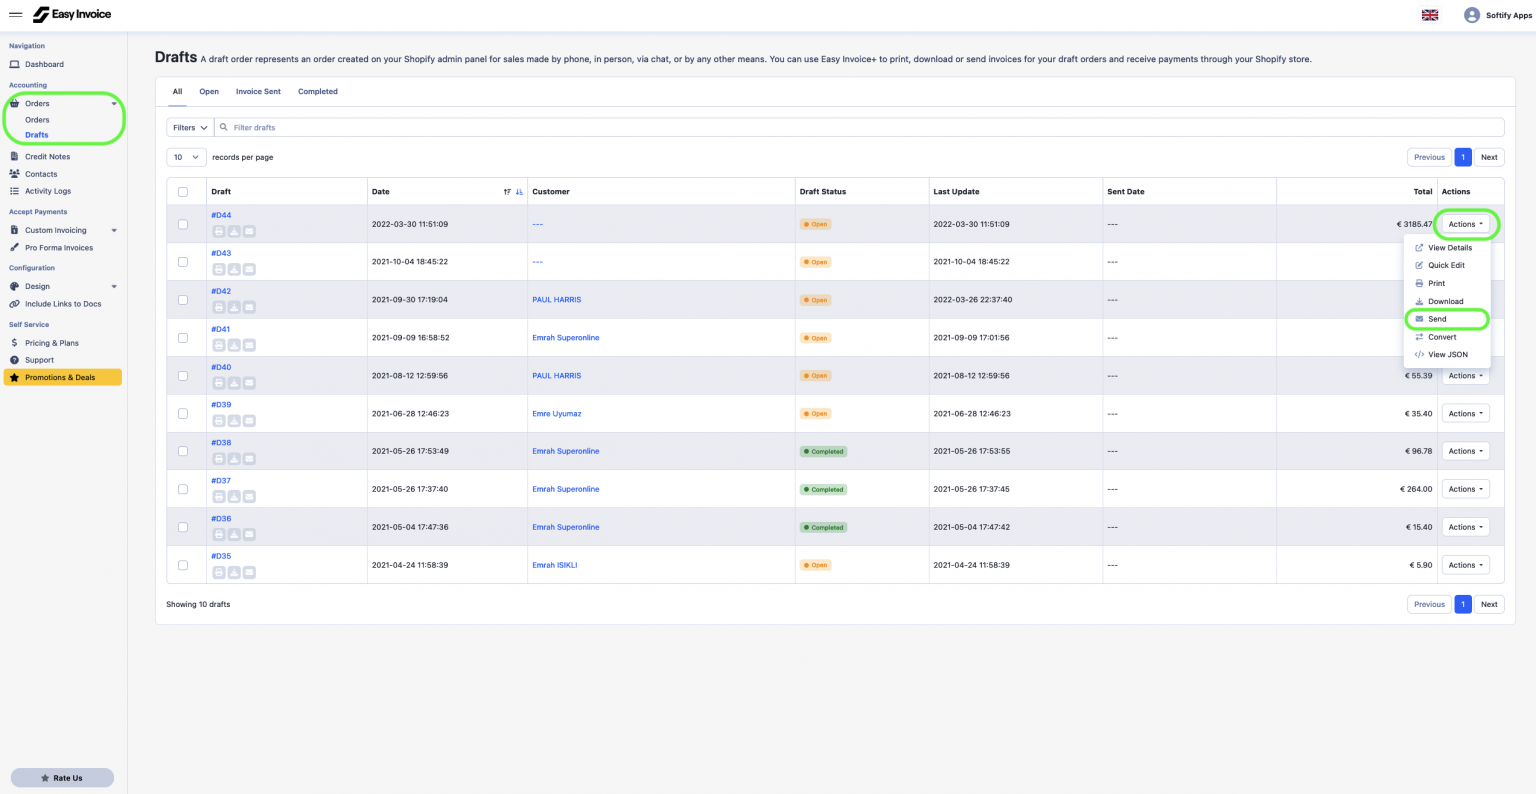Click the email icon under draft #D42
Viewport: 1536px width, 794px height.
249,307
